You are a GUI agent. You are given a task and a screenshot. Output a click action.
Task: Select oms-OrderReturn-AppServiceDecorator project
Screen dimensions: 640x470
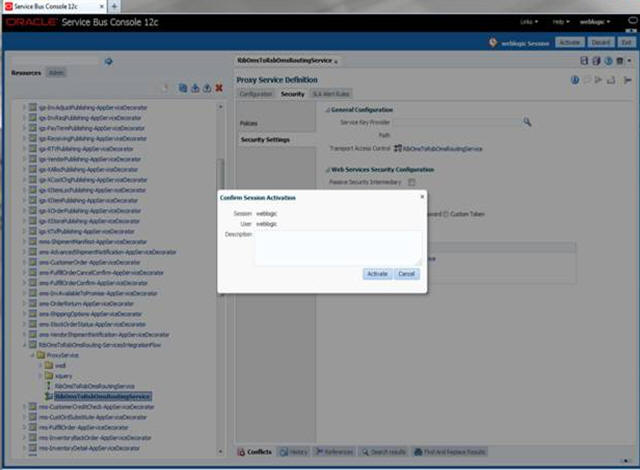[87, 304]
